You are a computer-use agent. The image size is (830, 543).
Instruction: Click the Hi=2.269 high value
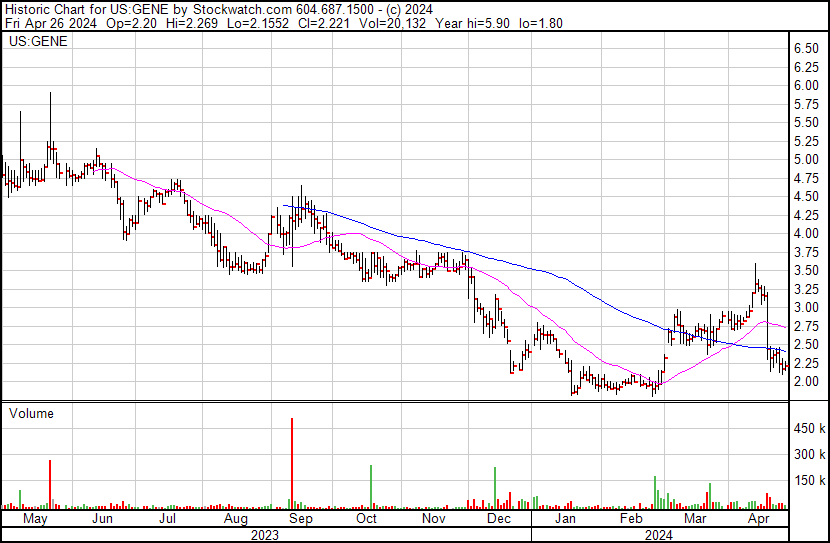192,23
